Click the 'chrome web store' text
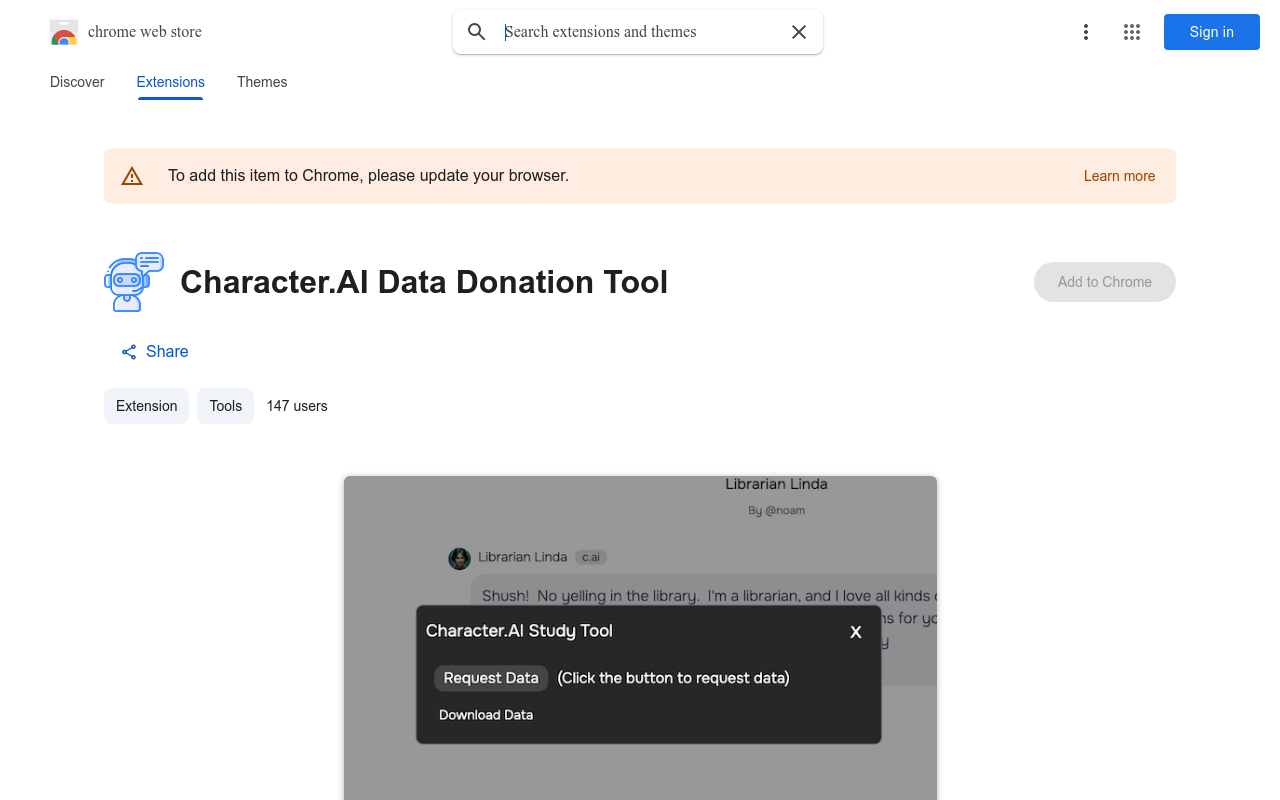Image resolution: width=1280 pixels, height=800 pixels. (x=145, y=32)
